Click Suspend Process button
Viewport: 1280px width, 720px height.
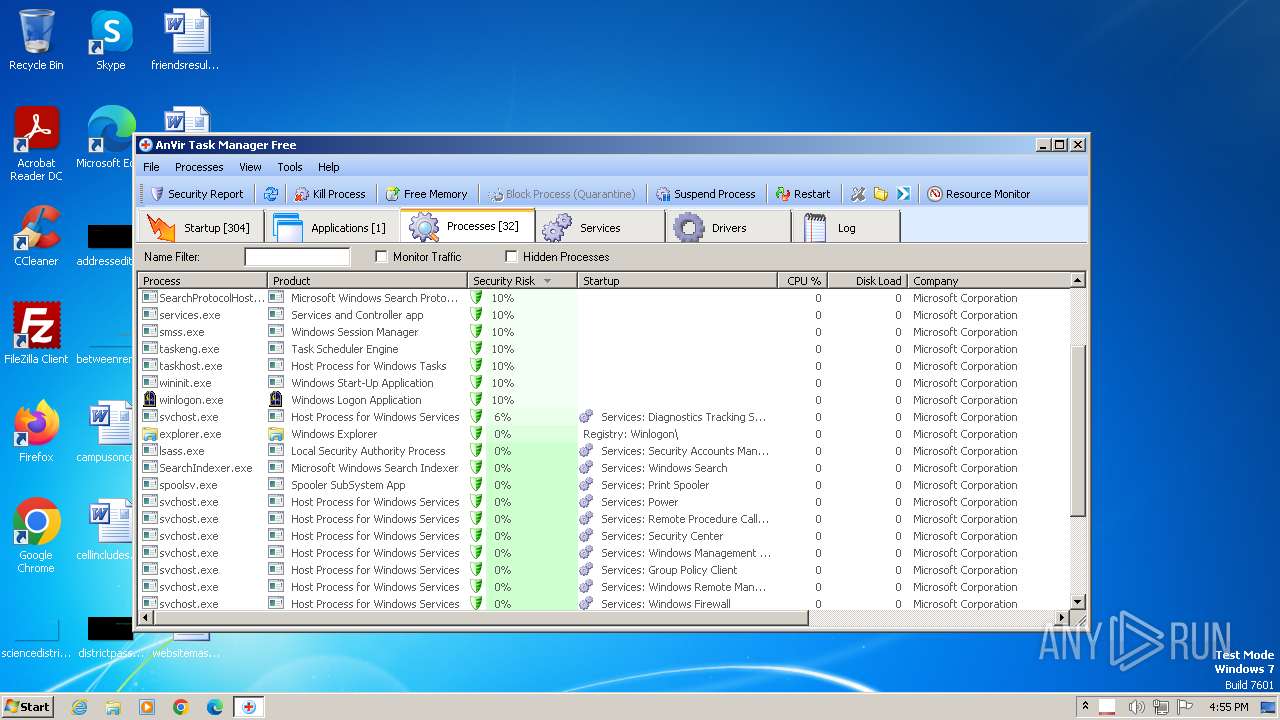705,194
